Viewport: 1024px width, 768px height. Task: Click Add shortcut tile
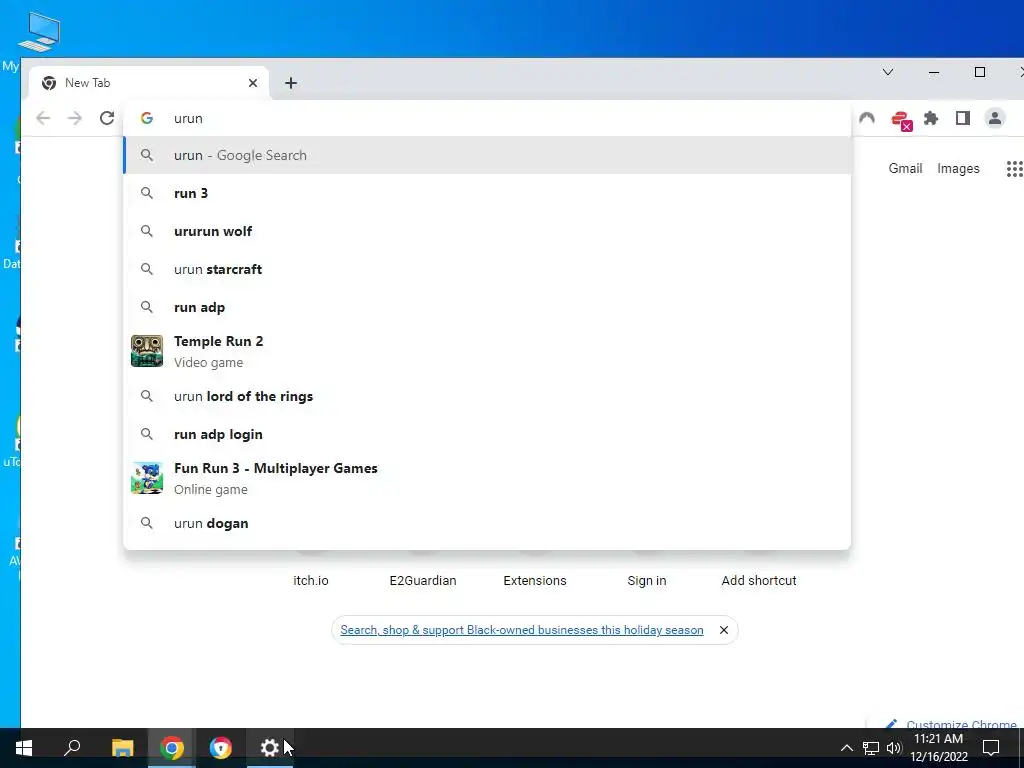coord(759,581)
